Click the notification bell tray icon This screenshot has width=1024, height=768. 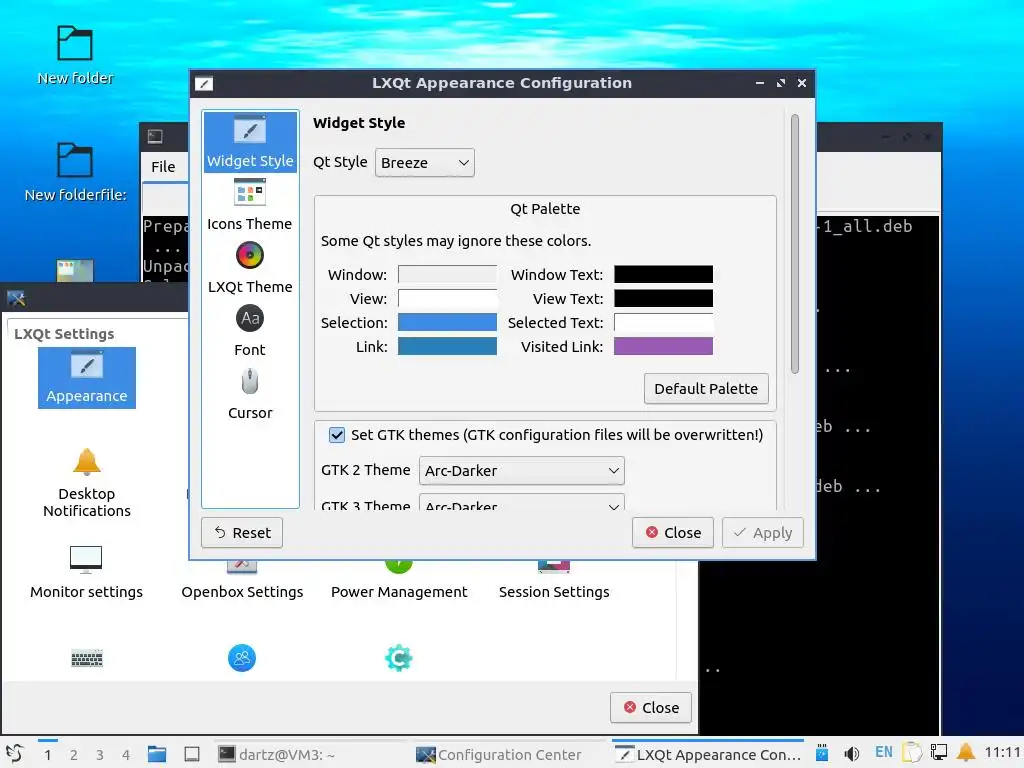click(966, 754)
